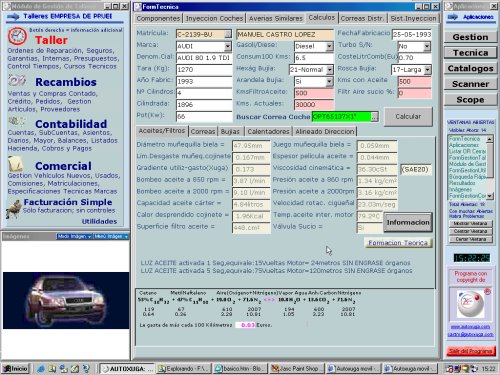Click the browse button beside Buscar Correa Coche

click(374, 117)
